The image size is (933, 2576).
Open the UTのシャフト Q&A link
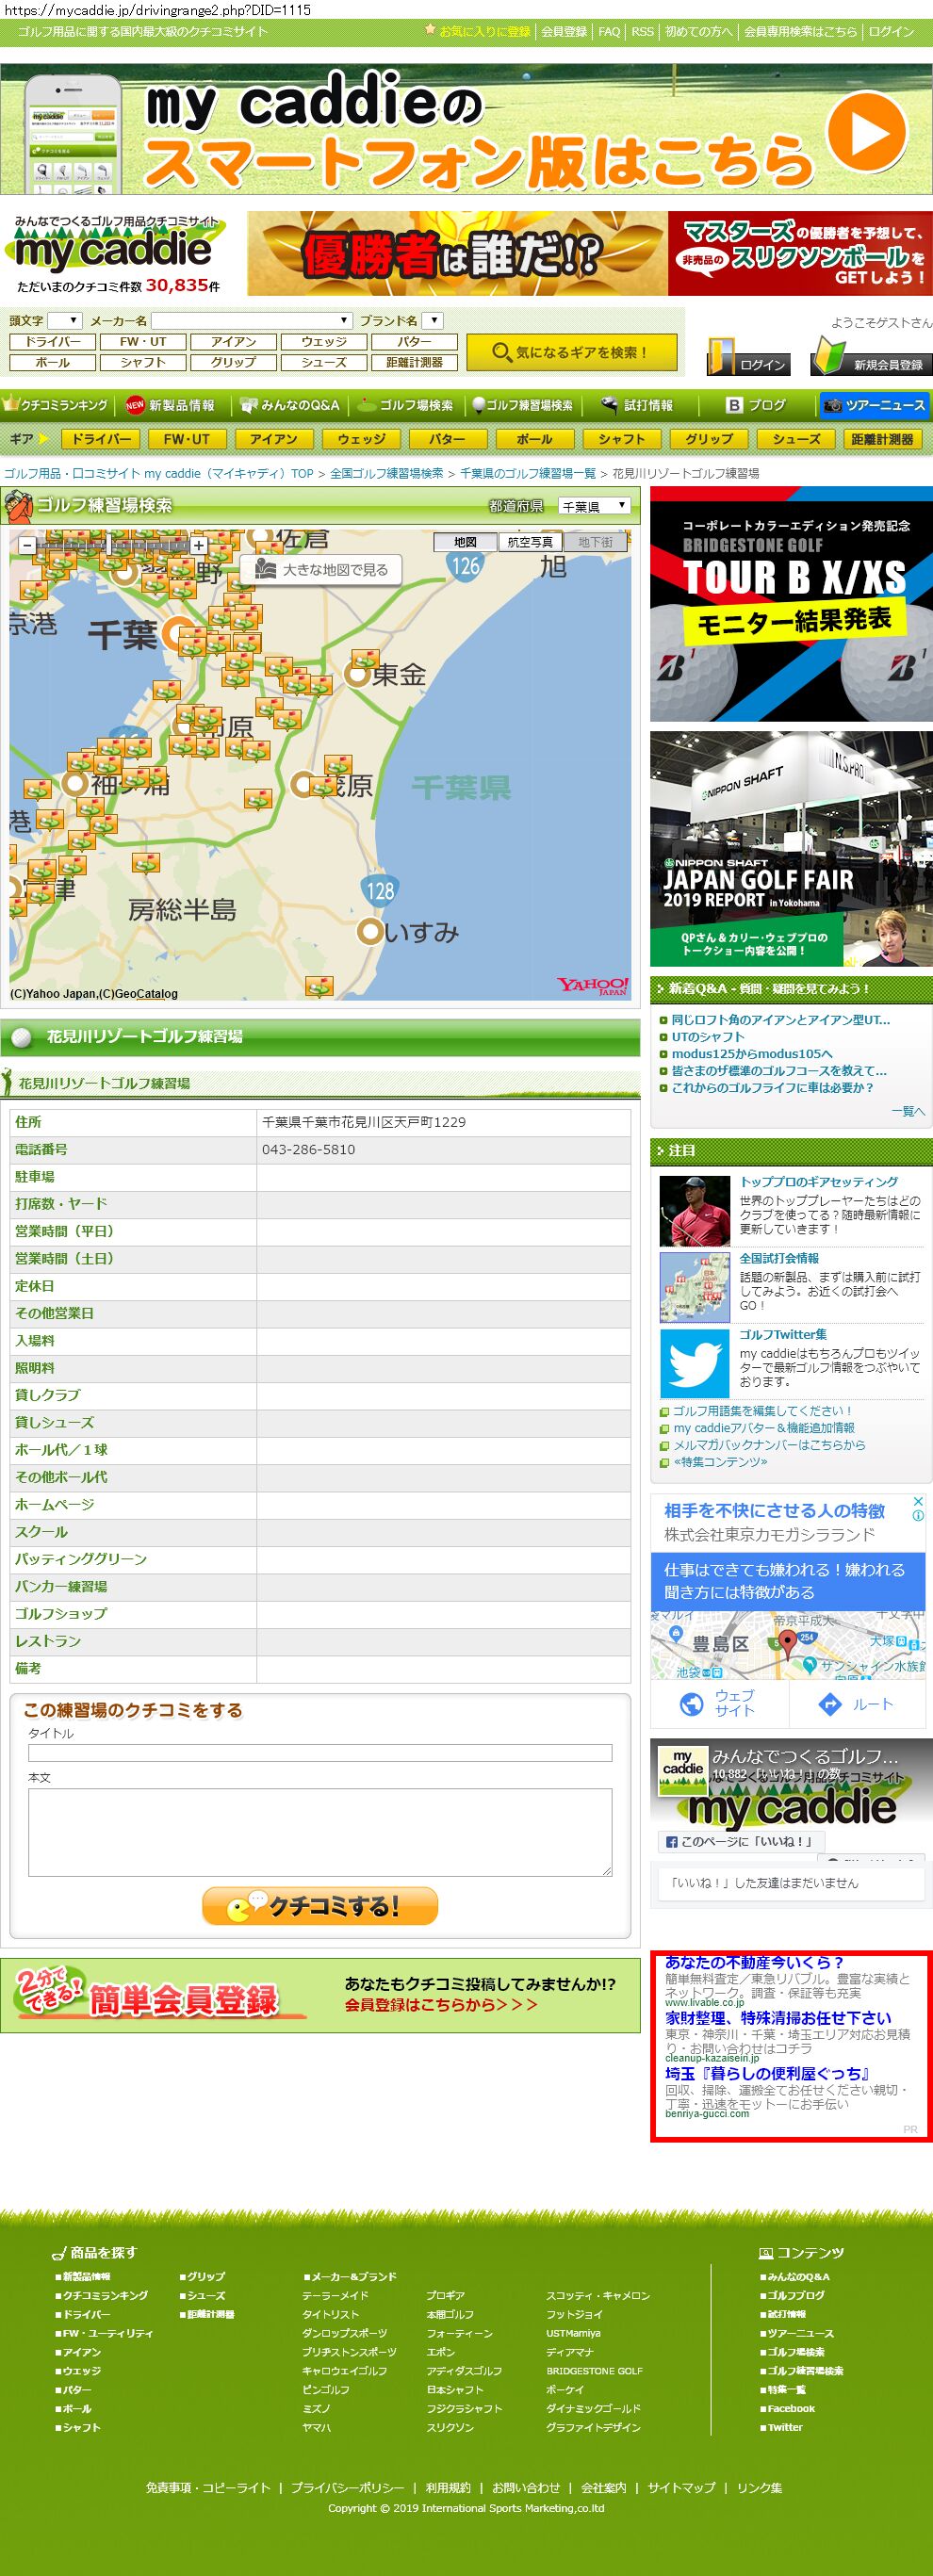[708, 1036]
